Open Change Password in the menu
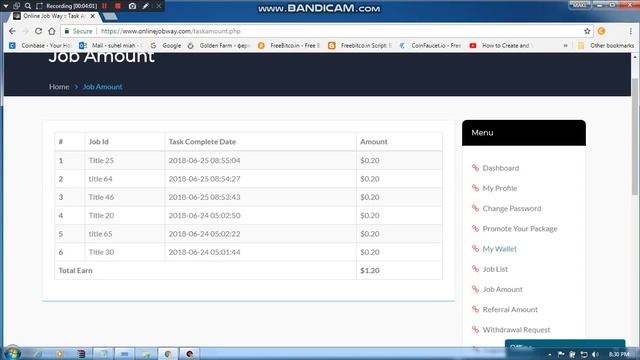Viewport: 640px width, 360px height. click(512, 208)
